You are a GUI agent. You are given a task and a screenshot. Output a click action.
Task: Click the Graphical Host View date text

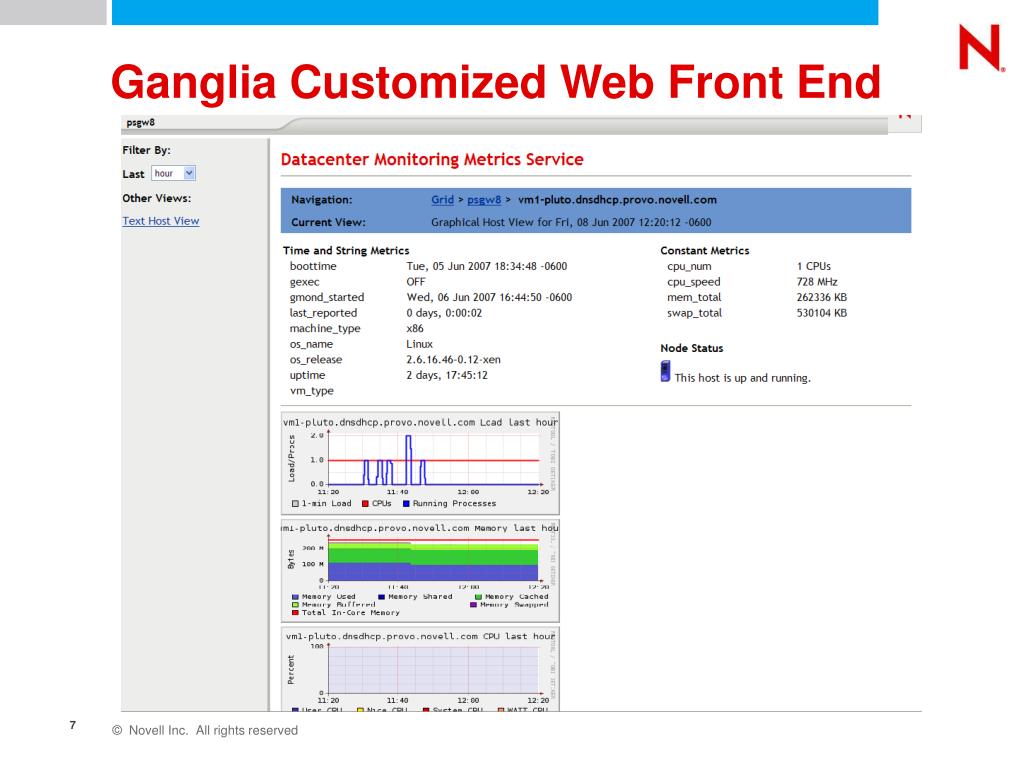click(571, 222)
